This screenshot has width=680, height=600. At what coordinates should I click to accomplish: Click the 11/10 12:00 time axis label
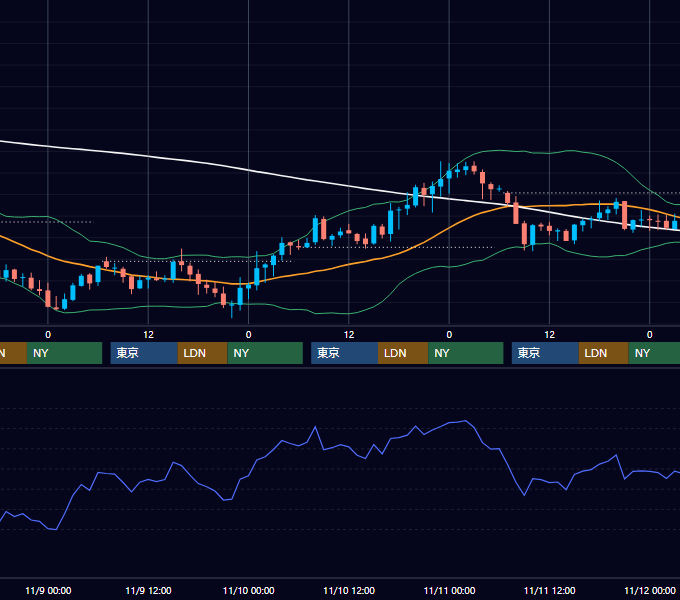pyautogui.click(x=349, y=590)
